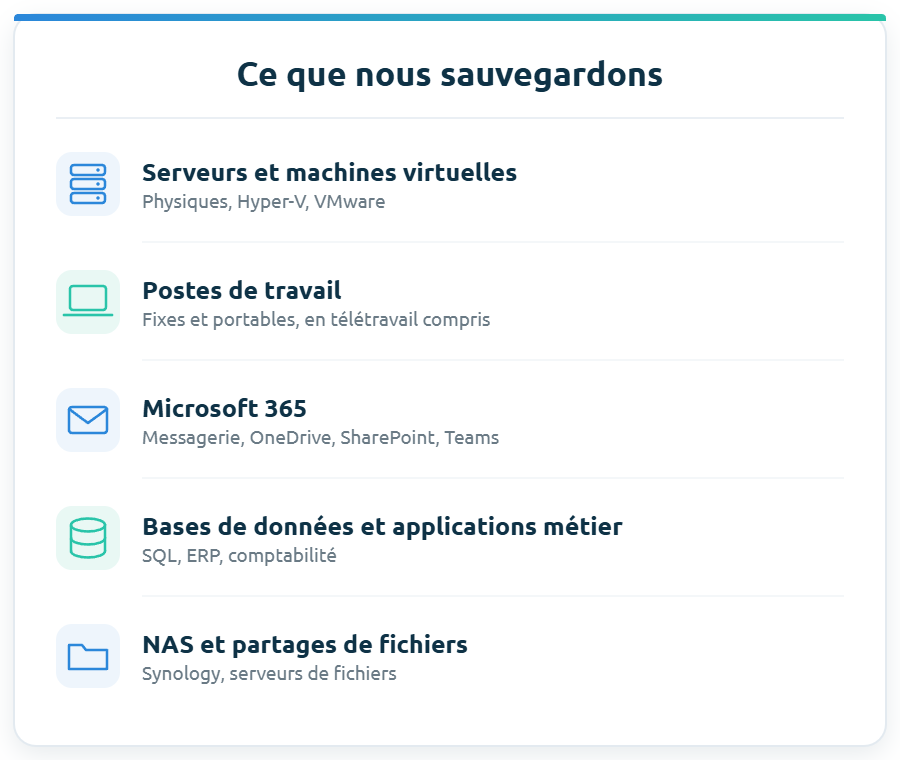Click 'Microsoft 365' title

tap(224, 409)
